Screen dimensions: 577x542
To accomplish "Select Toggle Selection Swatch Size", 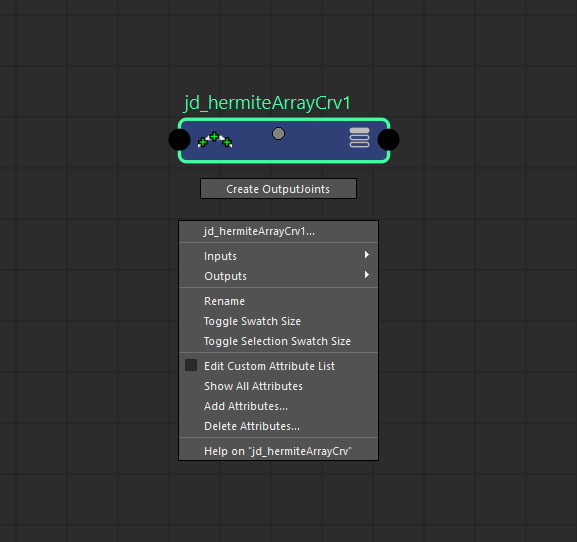I will tap(278, 341).
